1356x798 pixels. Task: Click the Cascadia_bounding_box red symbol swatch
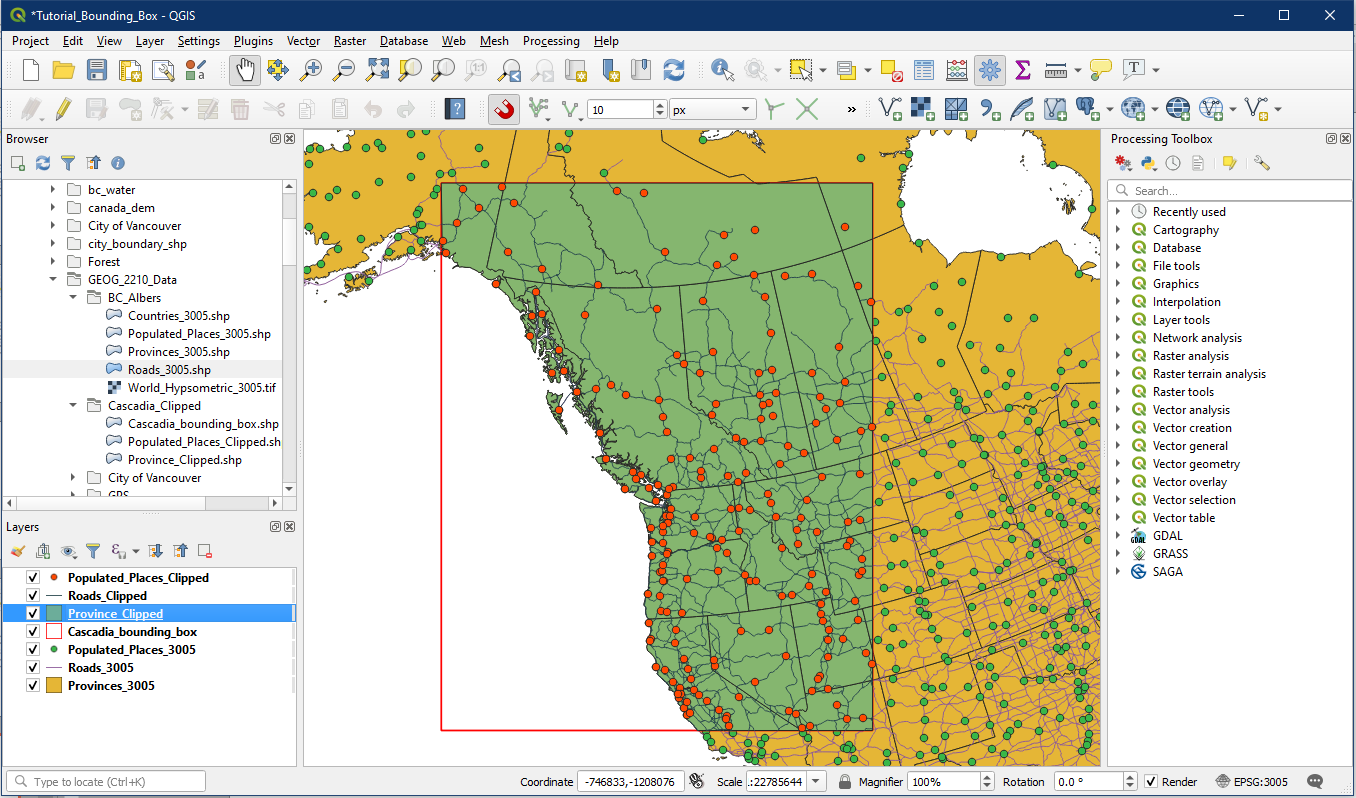coord(53,632)
